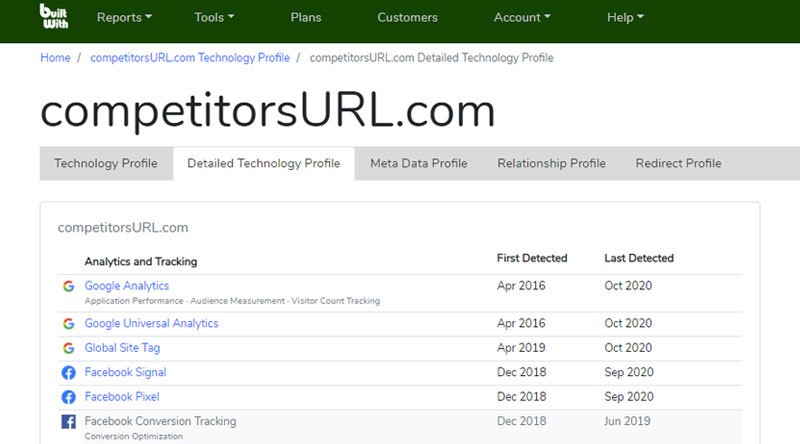Click Facebook icon beside Facebook Conversion Tracking

click(x=68, y=422)
